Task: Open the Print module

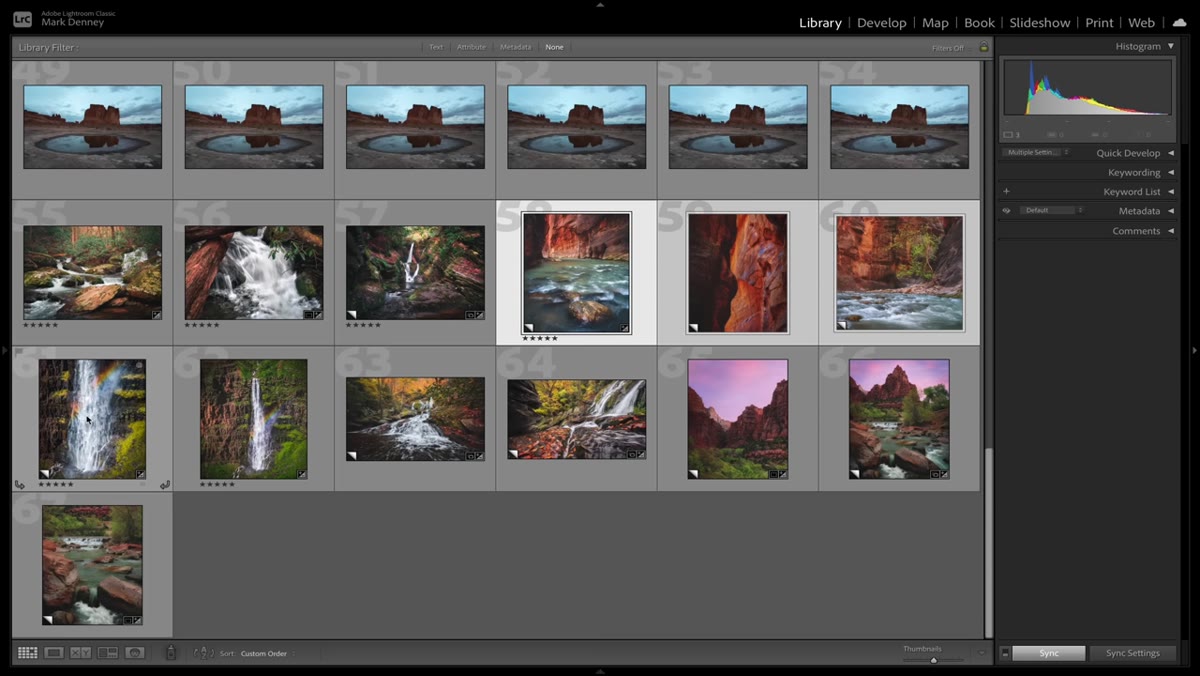Action: [1099, 22]
